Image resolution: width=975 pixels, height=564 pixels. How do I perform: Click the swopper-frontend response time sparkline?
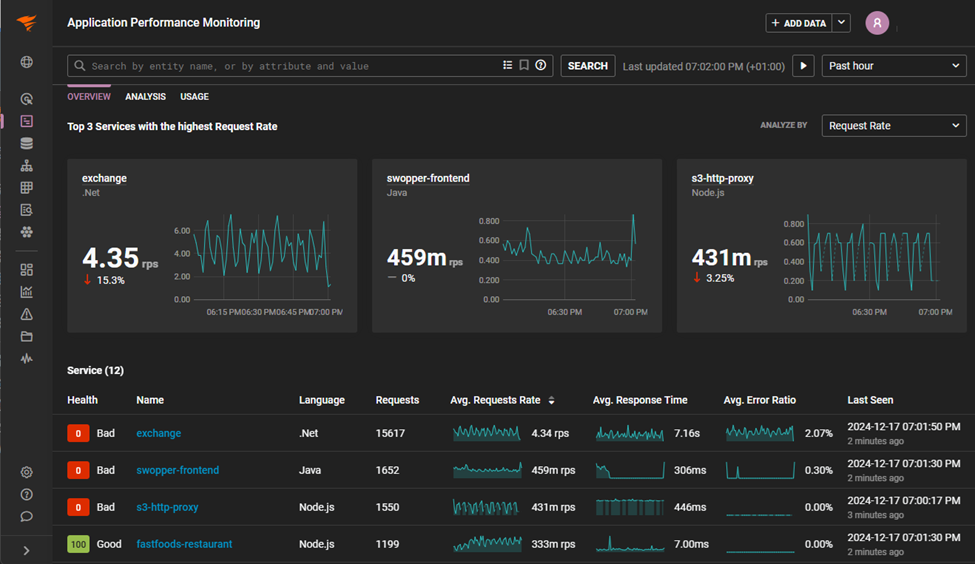[630, 470]
